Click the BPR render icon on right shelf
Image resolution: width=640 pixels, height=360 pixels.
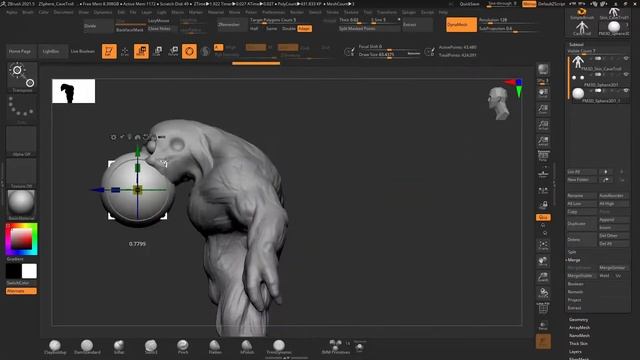pyautogui.click(x=543, y=69)
